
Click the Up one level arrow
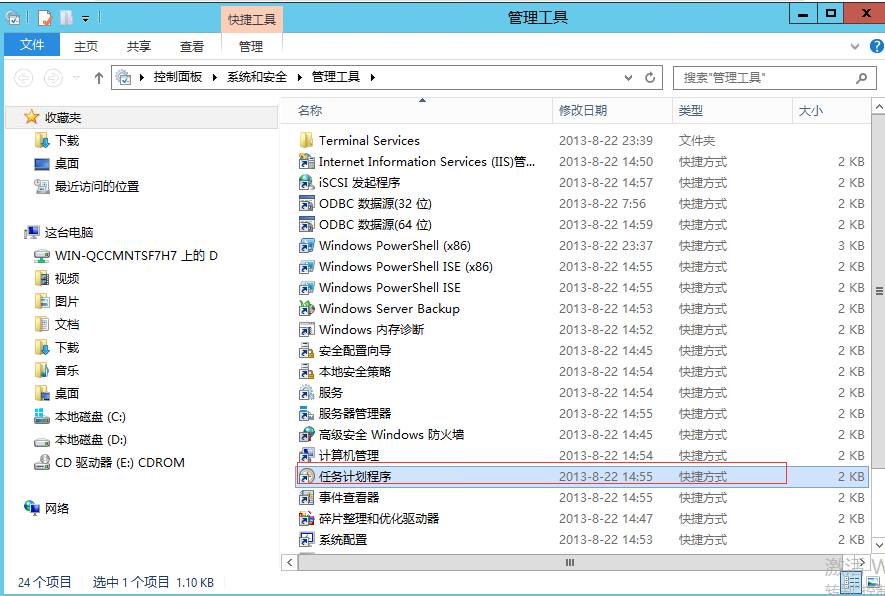tap(99, 77)
